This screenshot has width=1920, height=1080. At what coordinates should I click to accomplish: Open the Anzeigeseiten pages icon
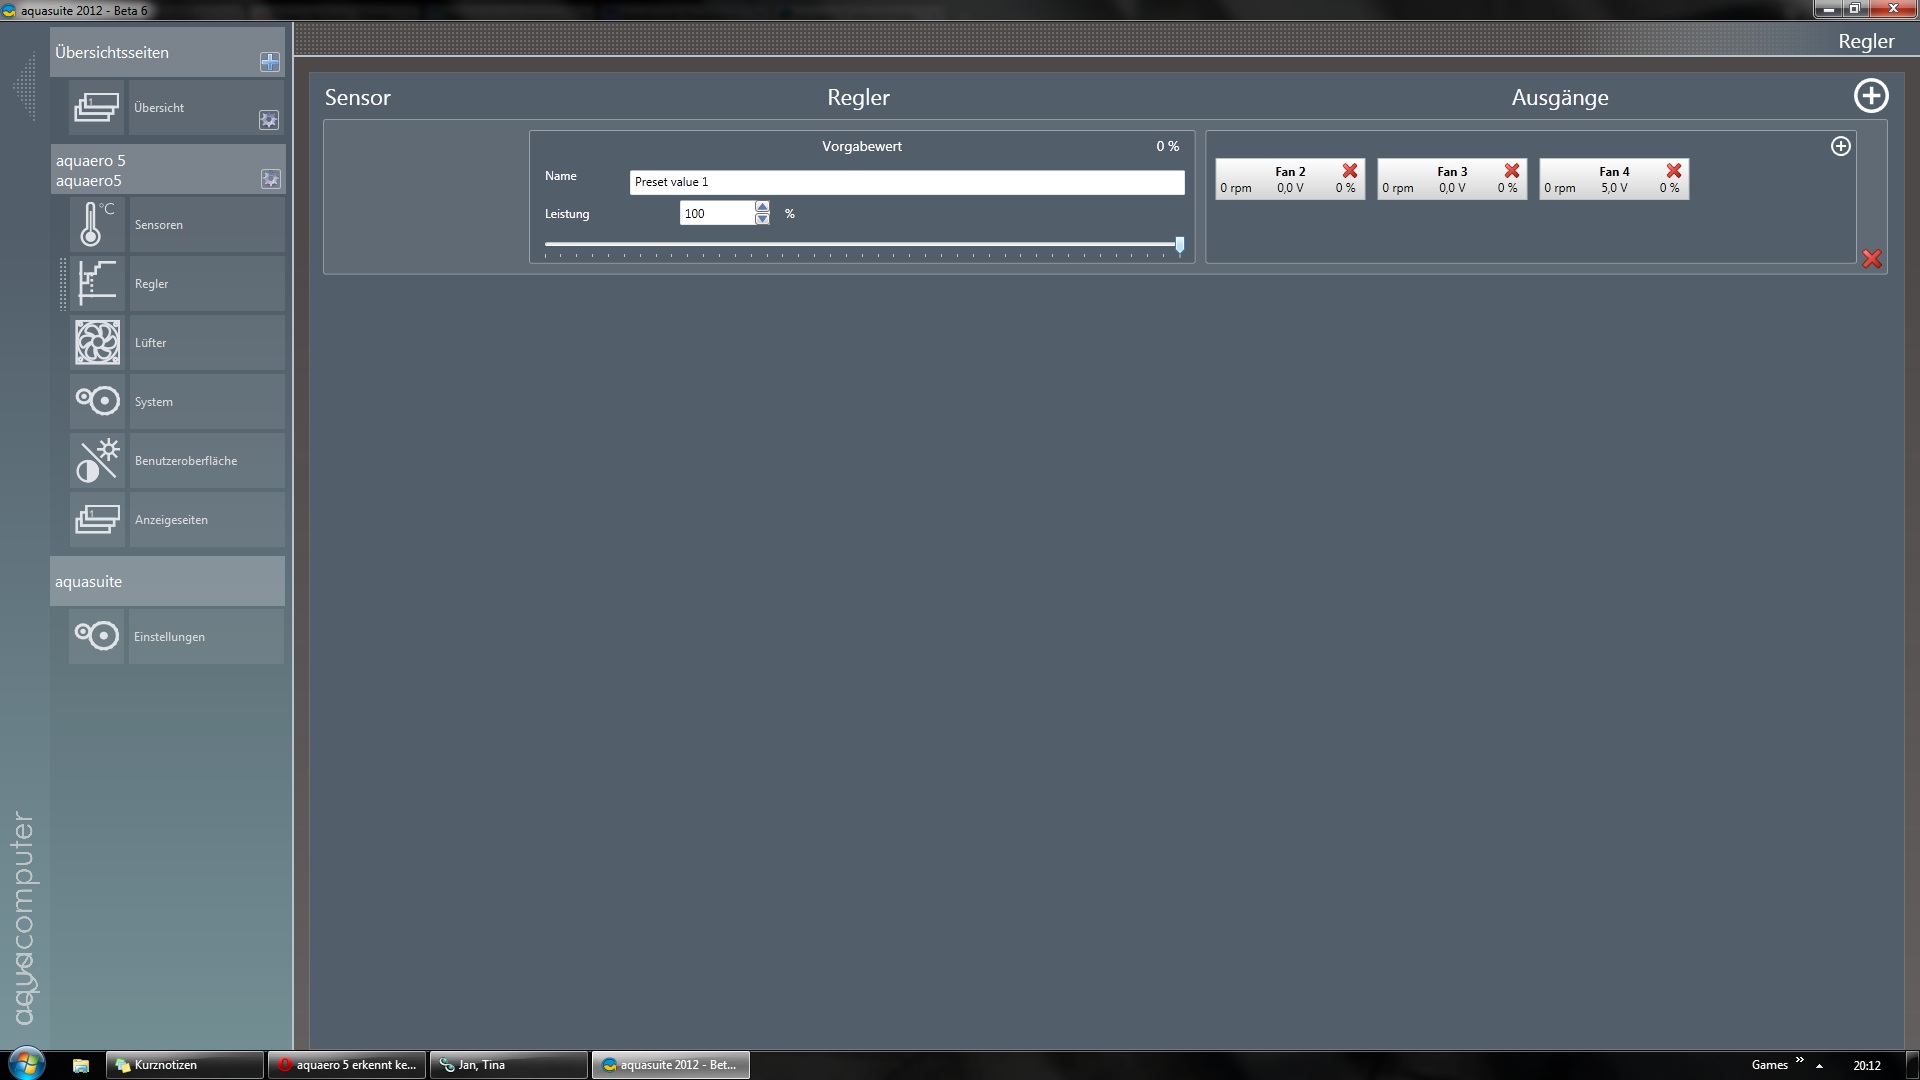[x=97, y=519]
